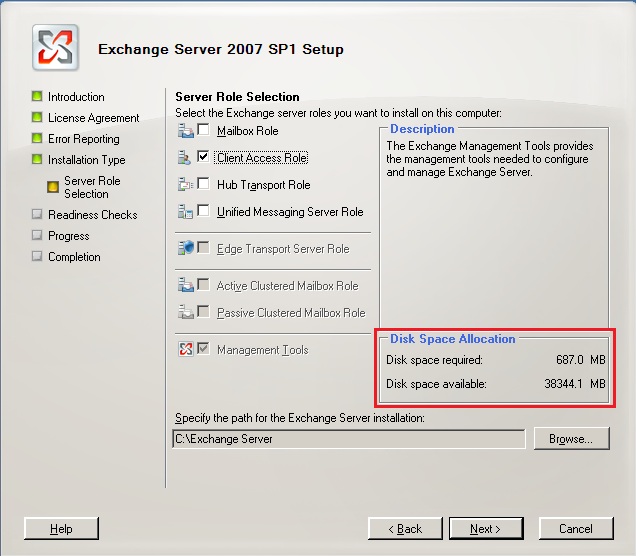Enable the Hub Transport Role checkbox
The height and width of the screenshot is (556, 636).
[x=203, y=184]
